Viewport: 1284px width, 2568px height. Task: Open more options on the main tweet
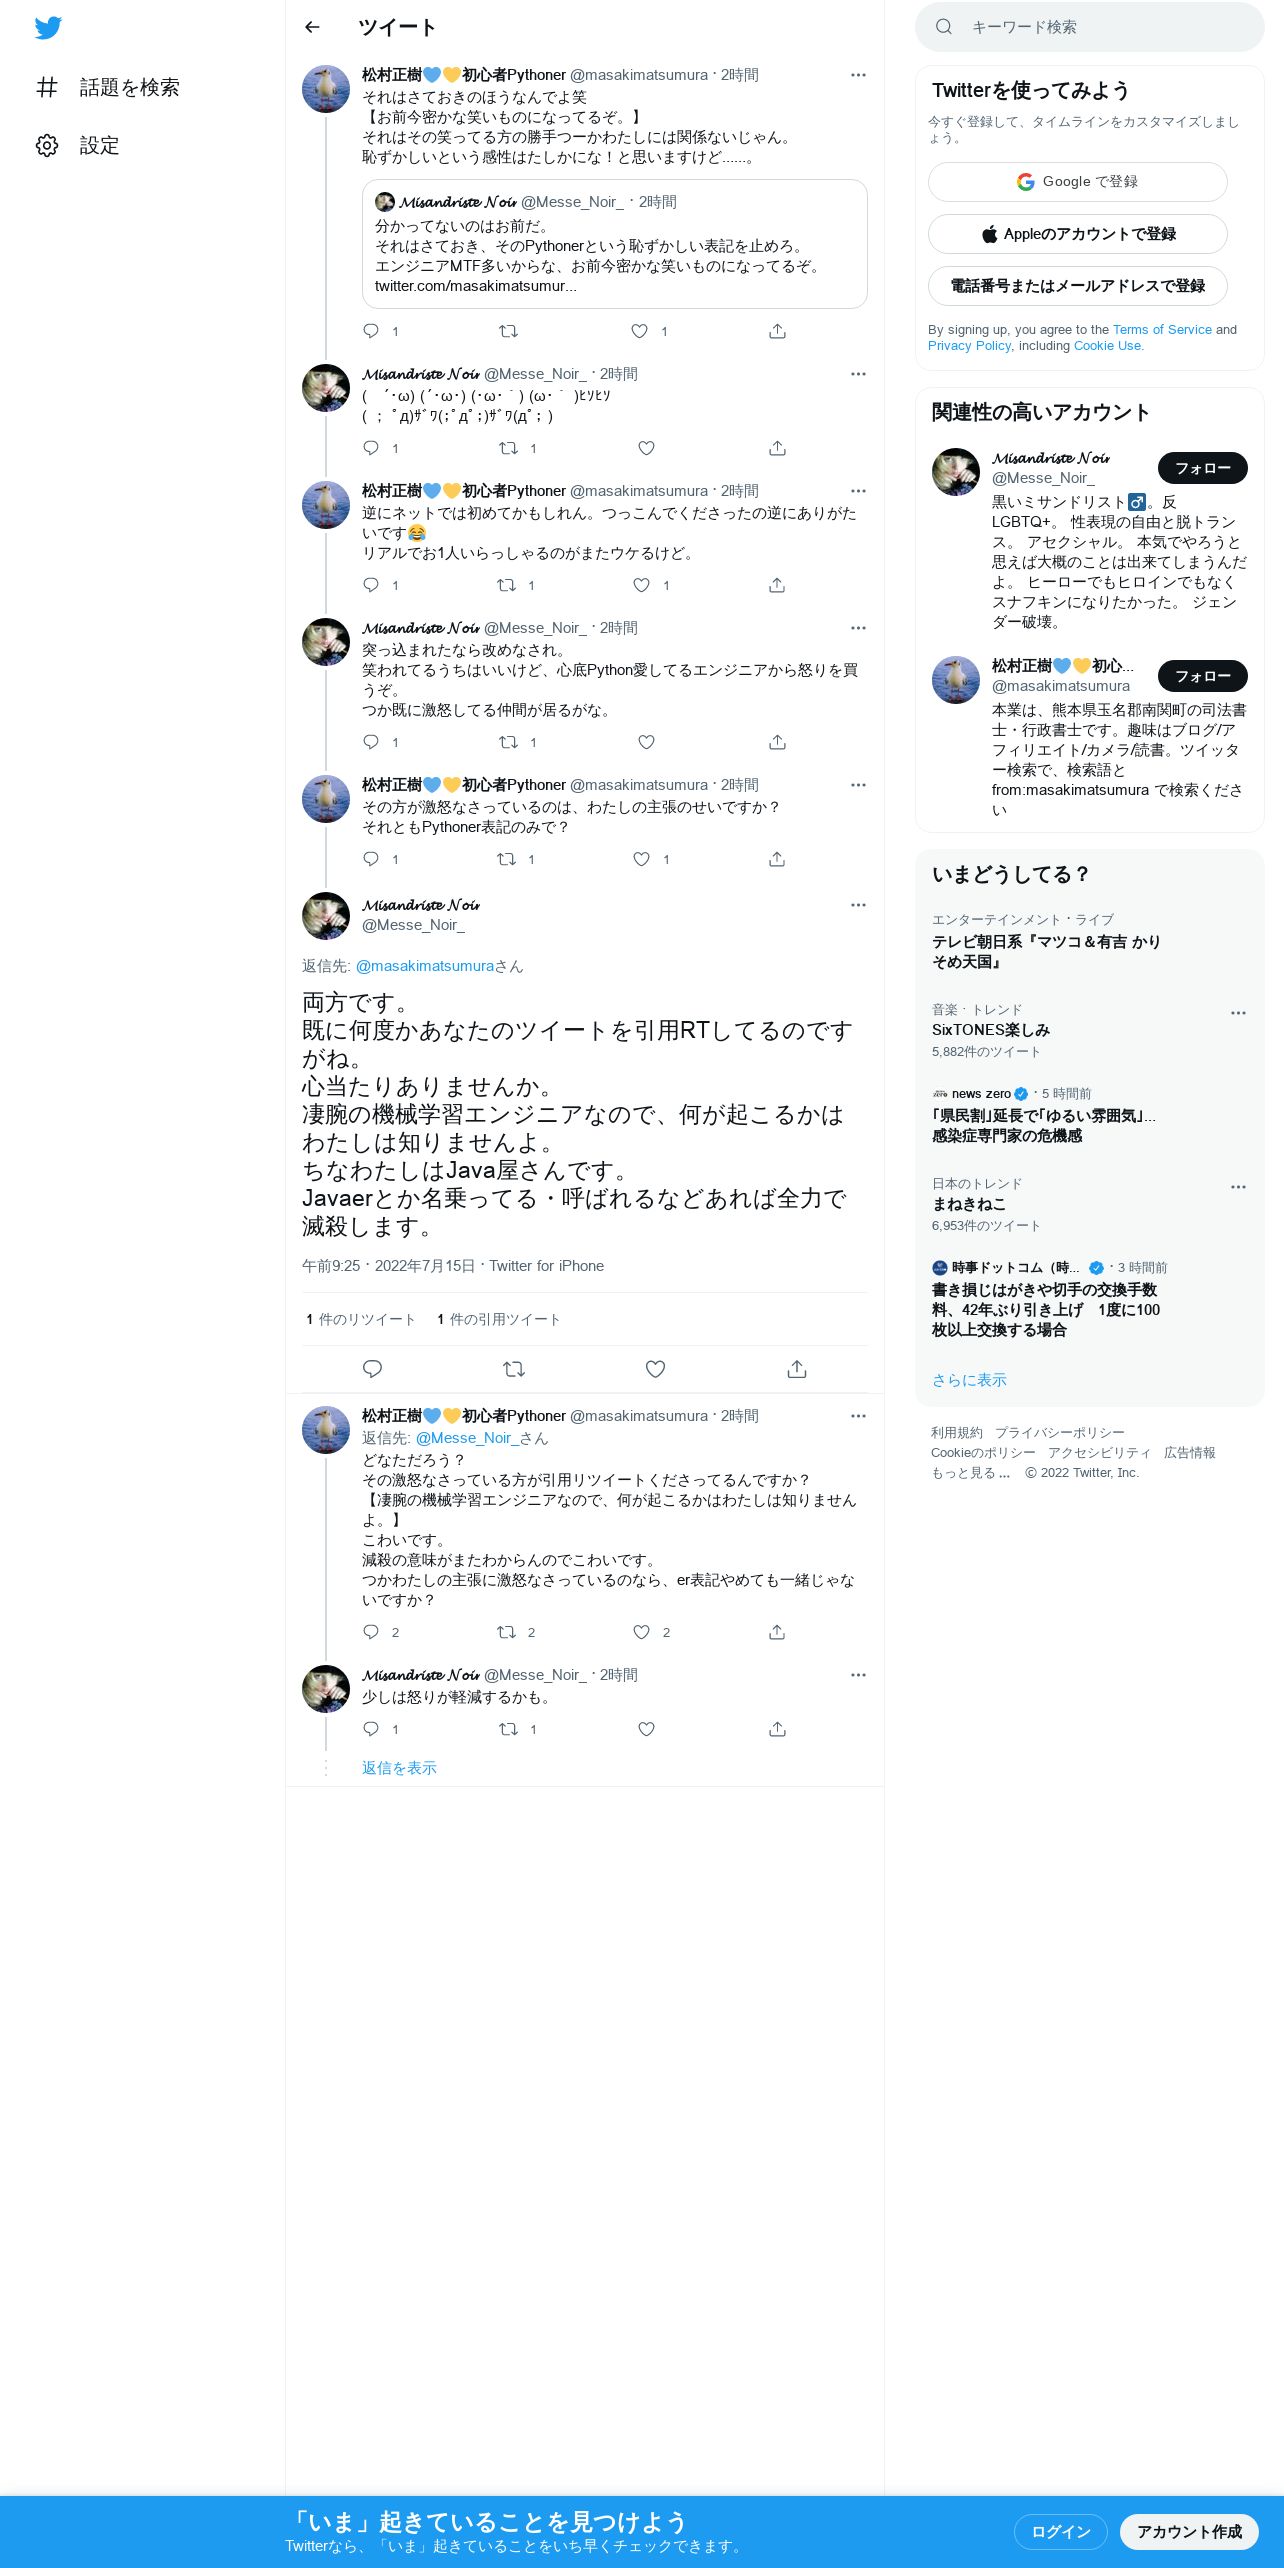[x=858, y=905]
